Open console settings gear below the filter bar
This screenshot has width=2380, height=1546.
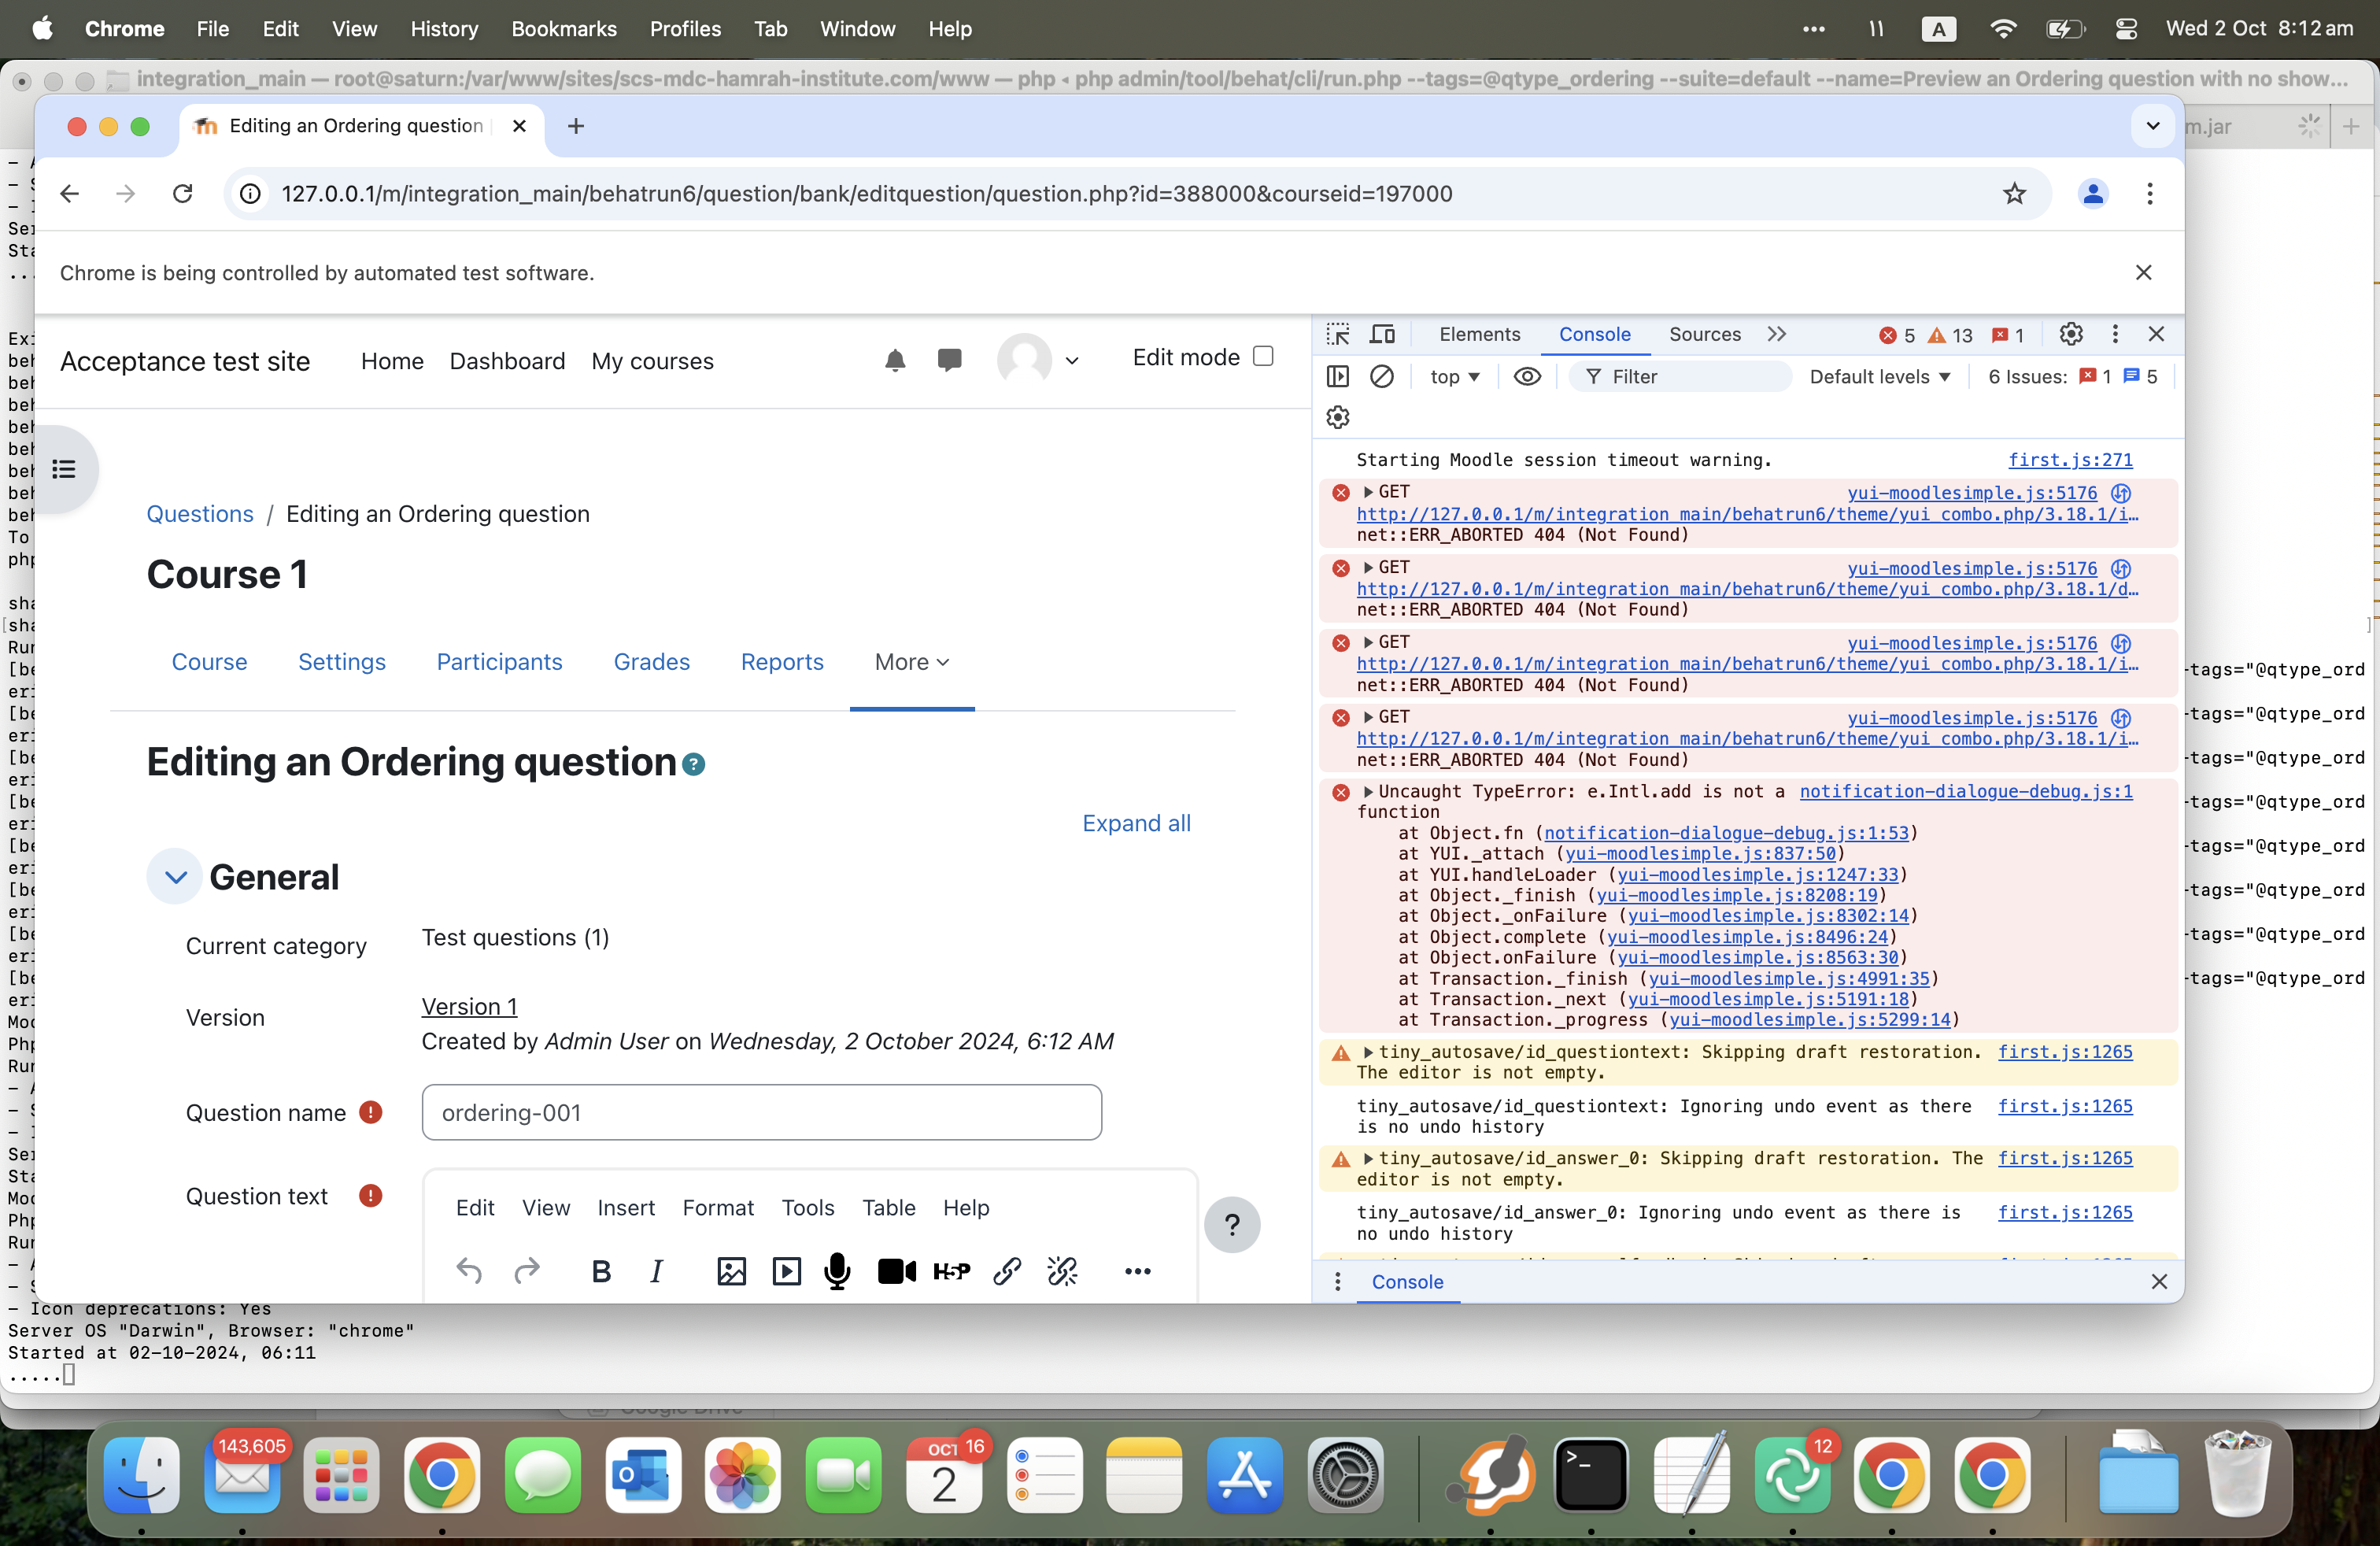(x=1338, y=417)
